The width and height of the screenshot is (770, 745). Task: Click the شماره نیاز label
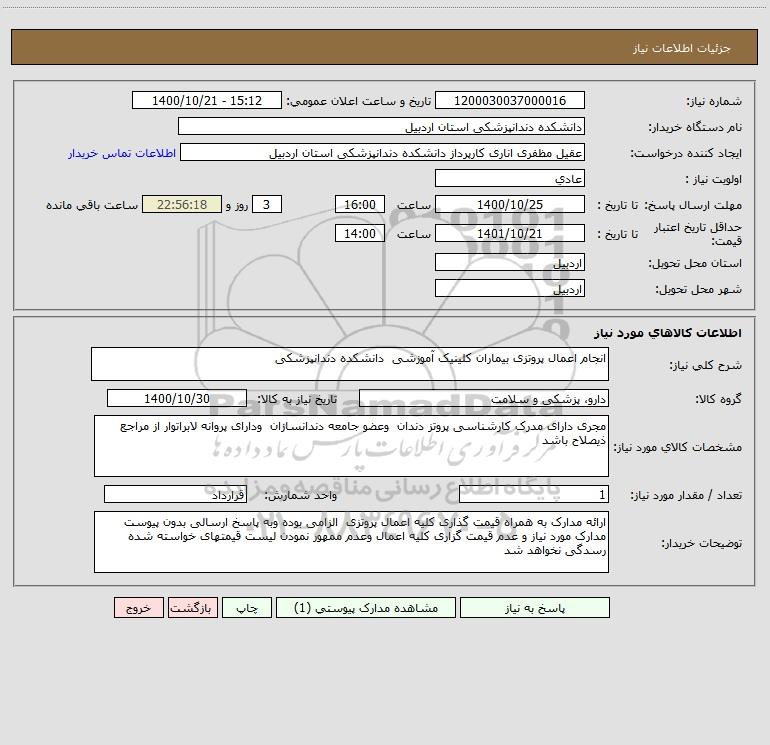[714, 102]
